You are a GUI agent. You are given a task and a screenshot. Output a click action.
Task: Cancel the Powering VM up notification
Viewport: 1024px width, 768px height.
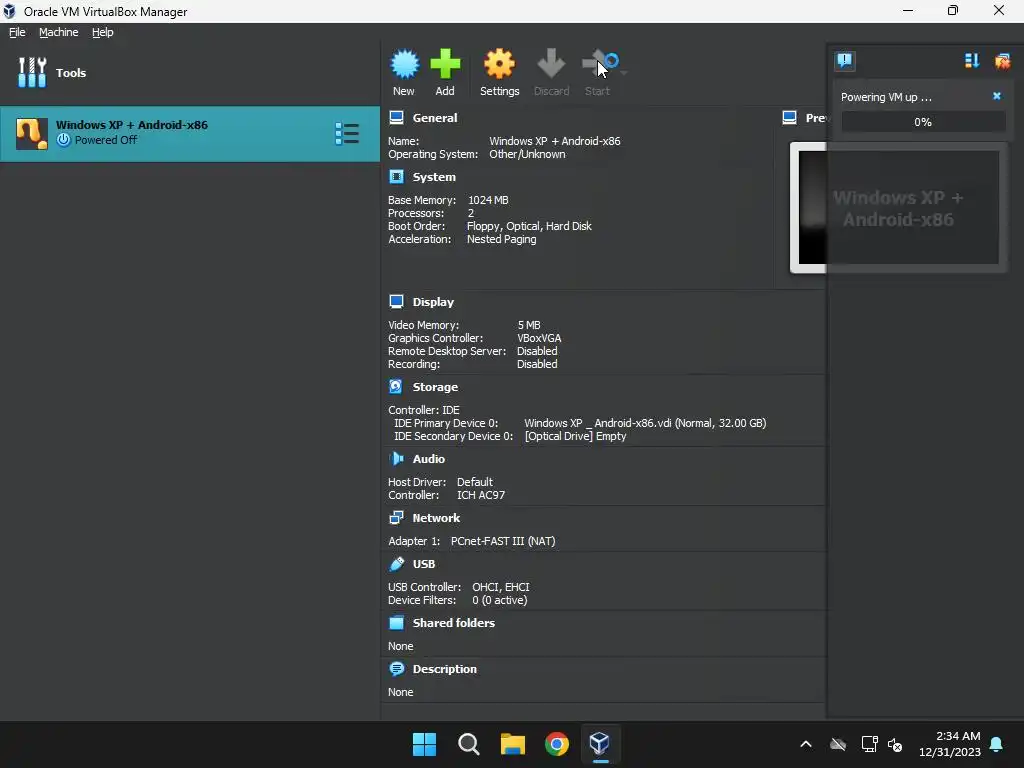click(x=997, y=96)
